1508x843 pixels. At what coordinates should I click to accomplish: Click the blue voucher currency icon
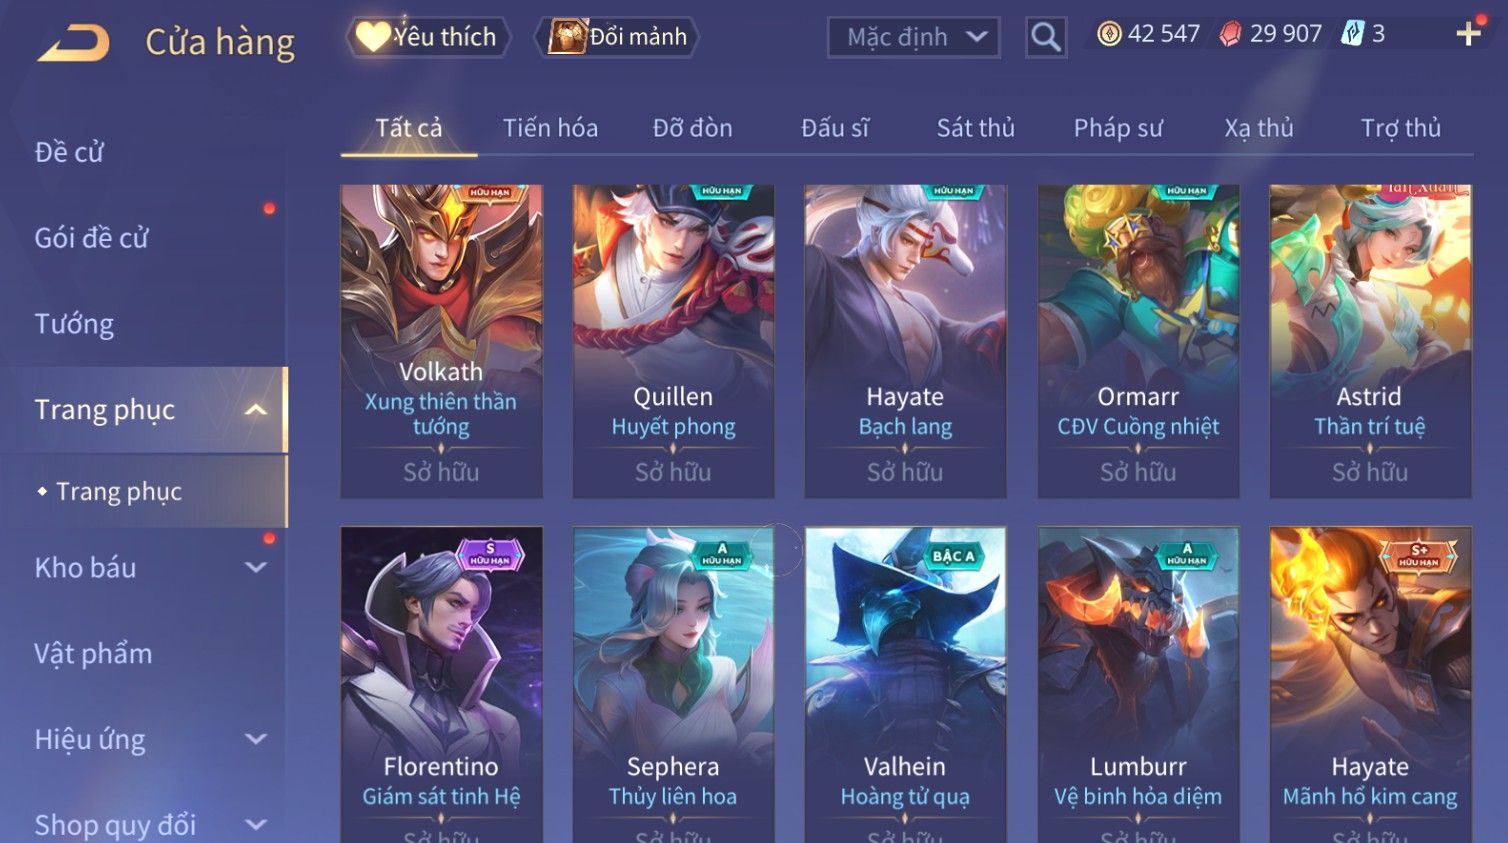click(1352, 34)
